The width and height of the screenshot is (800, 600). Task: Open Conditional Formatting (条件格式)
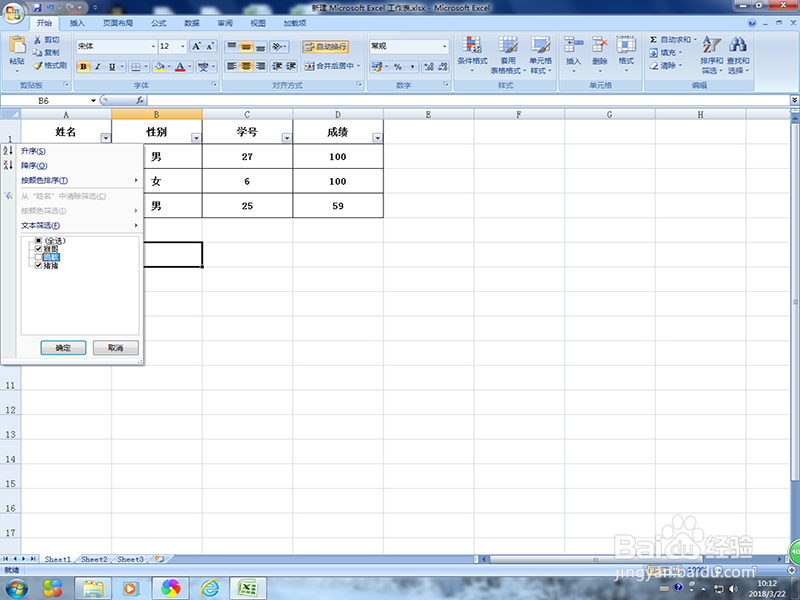[472, 54]
